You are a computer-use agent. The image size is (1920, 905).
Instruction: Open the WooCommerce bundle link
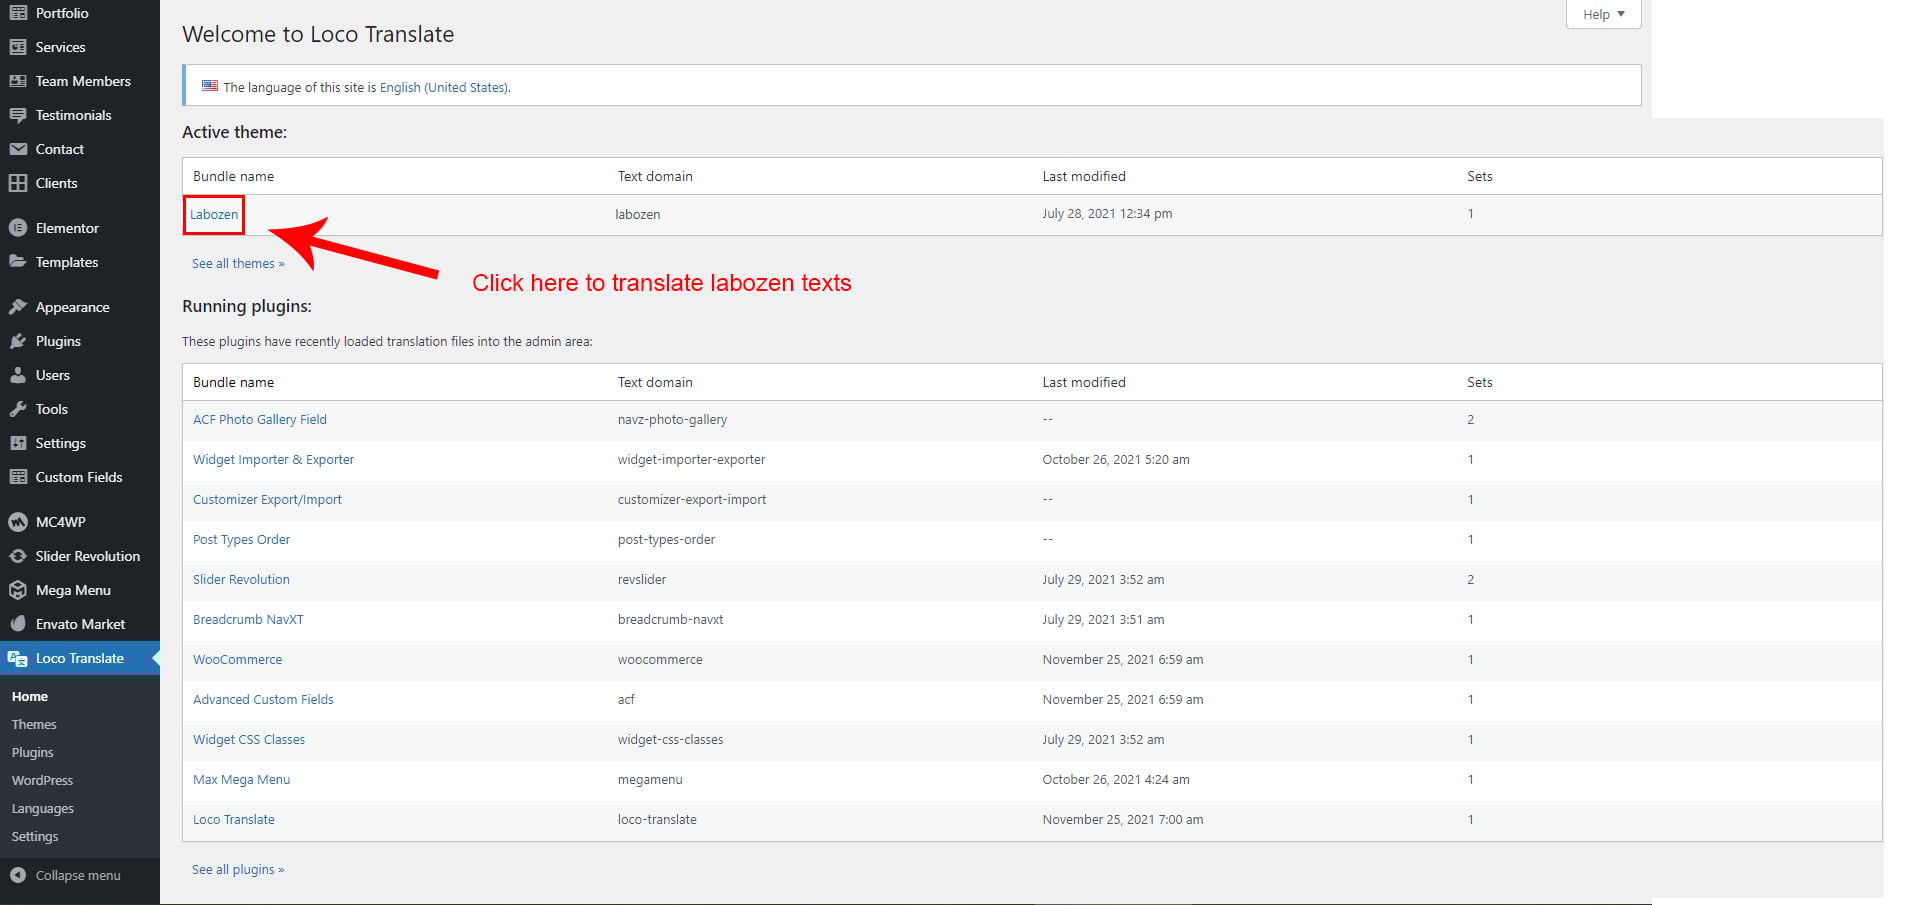coord(237,659)
